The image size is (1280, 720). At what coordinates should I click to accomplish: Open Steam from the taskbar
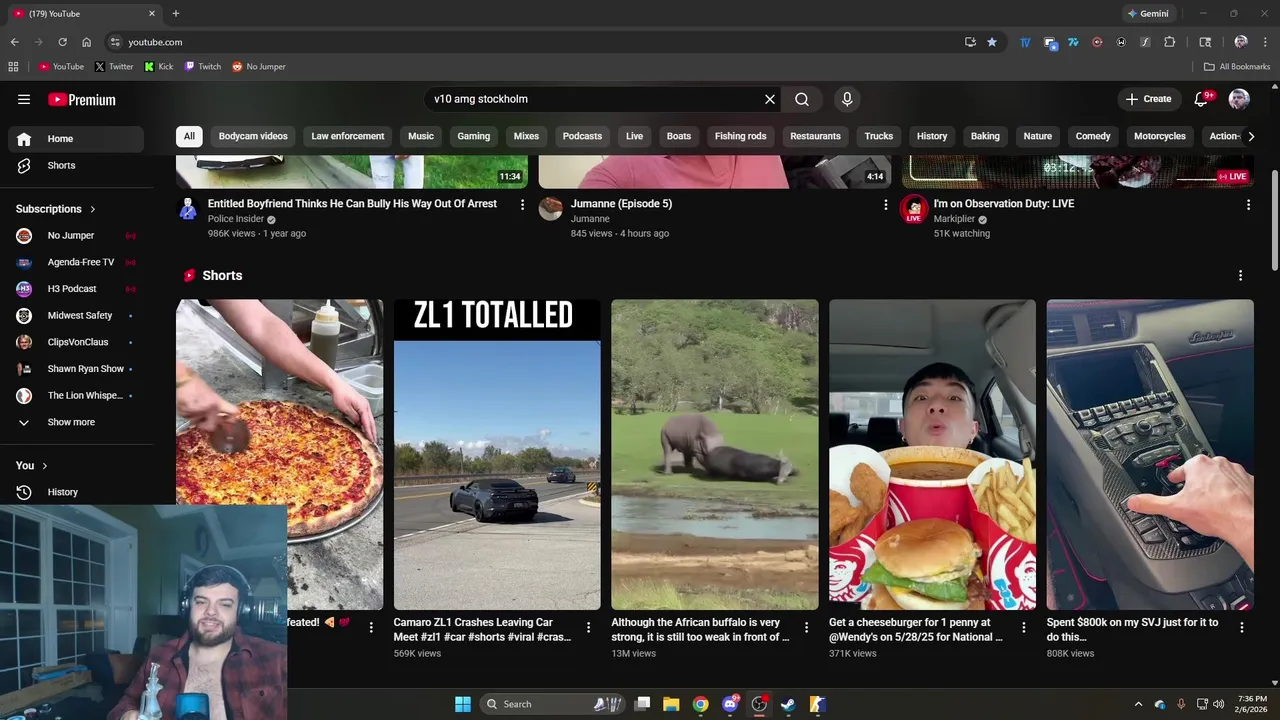(x=788, y=704)
